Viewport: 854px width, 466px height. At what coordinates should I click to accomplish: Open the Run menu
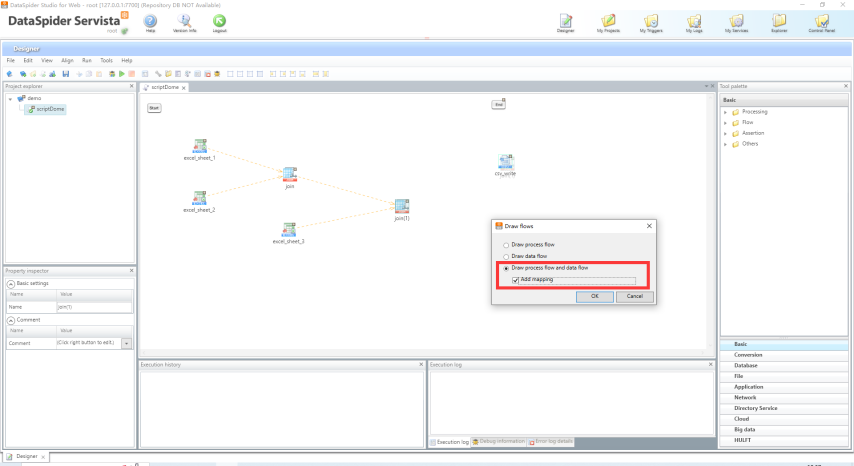click(x=87, y=60)
